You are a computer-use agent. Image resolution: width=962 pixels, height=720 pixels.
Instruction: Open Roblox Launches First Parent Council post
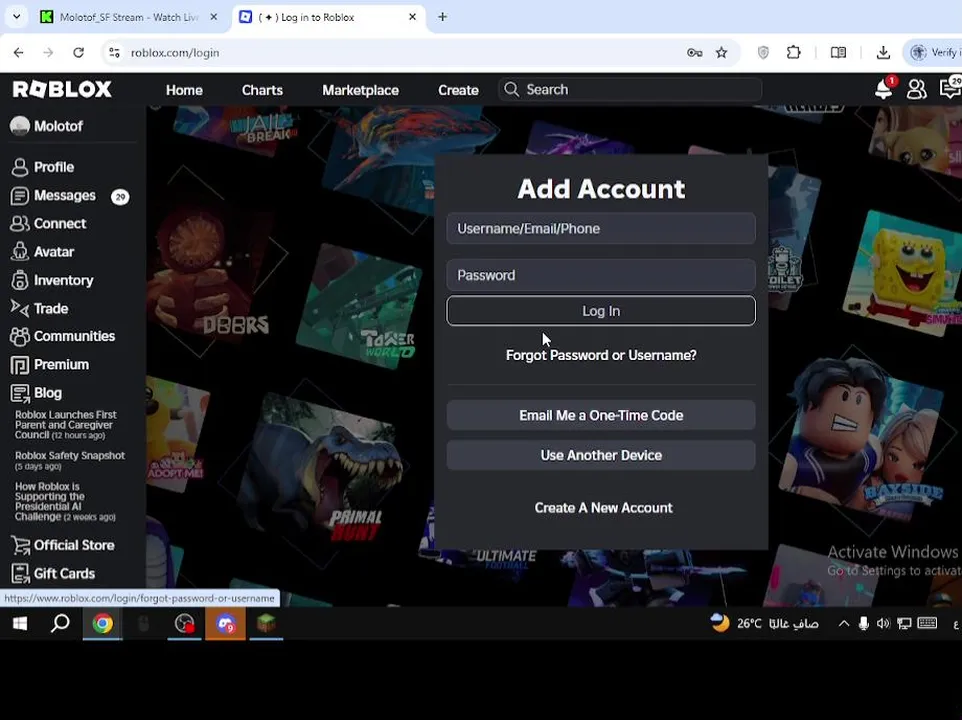click(x=66, y=425)
